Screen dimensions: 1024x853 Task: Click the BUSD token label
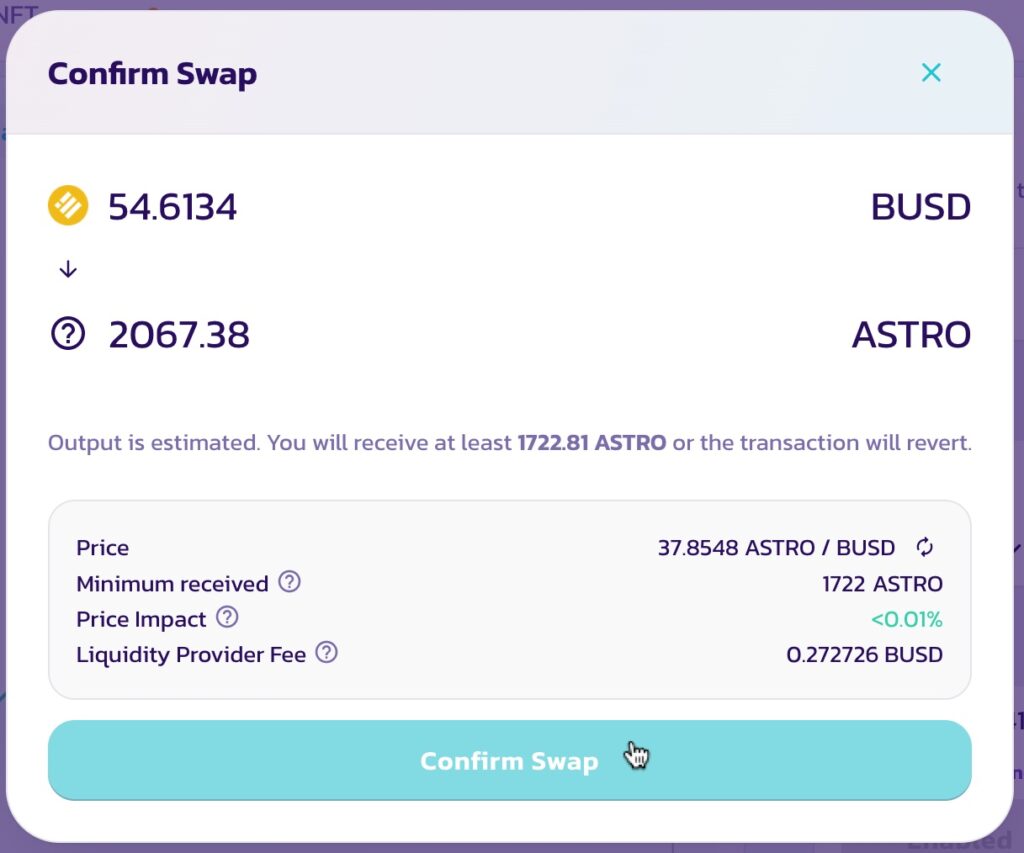pos(921,207)
